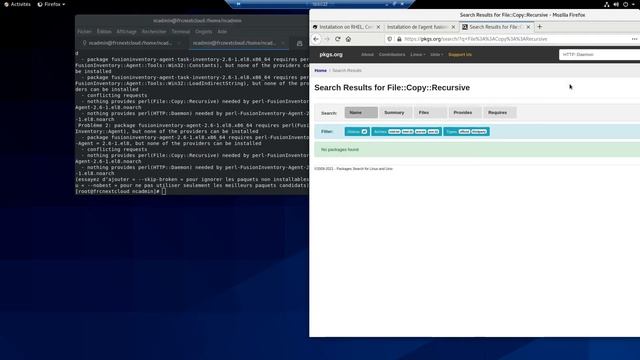
Task: Click the 'Search Results for File::Copy::Recursive' heading
Action: point(392,88)
